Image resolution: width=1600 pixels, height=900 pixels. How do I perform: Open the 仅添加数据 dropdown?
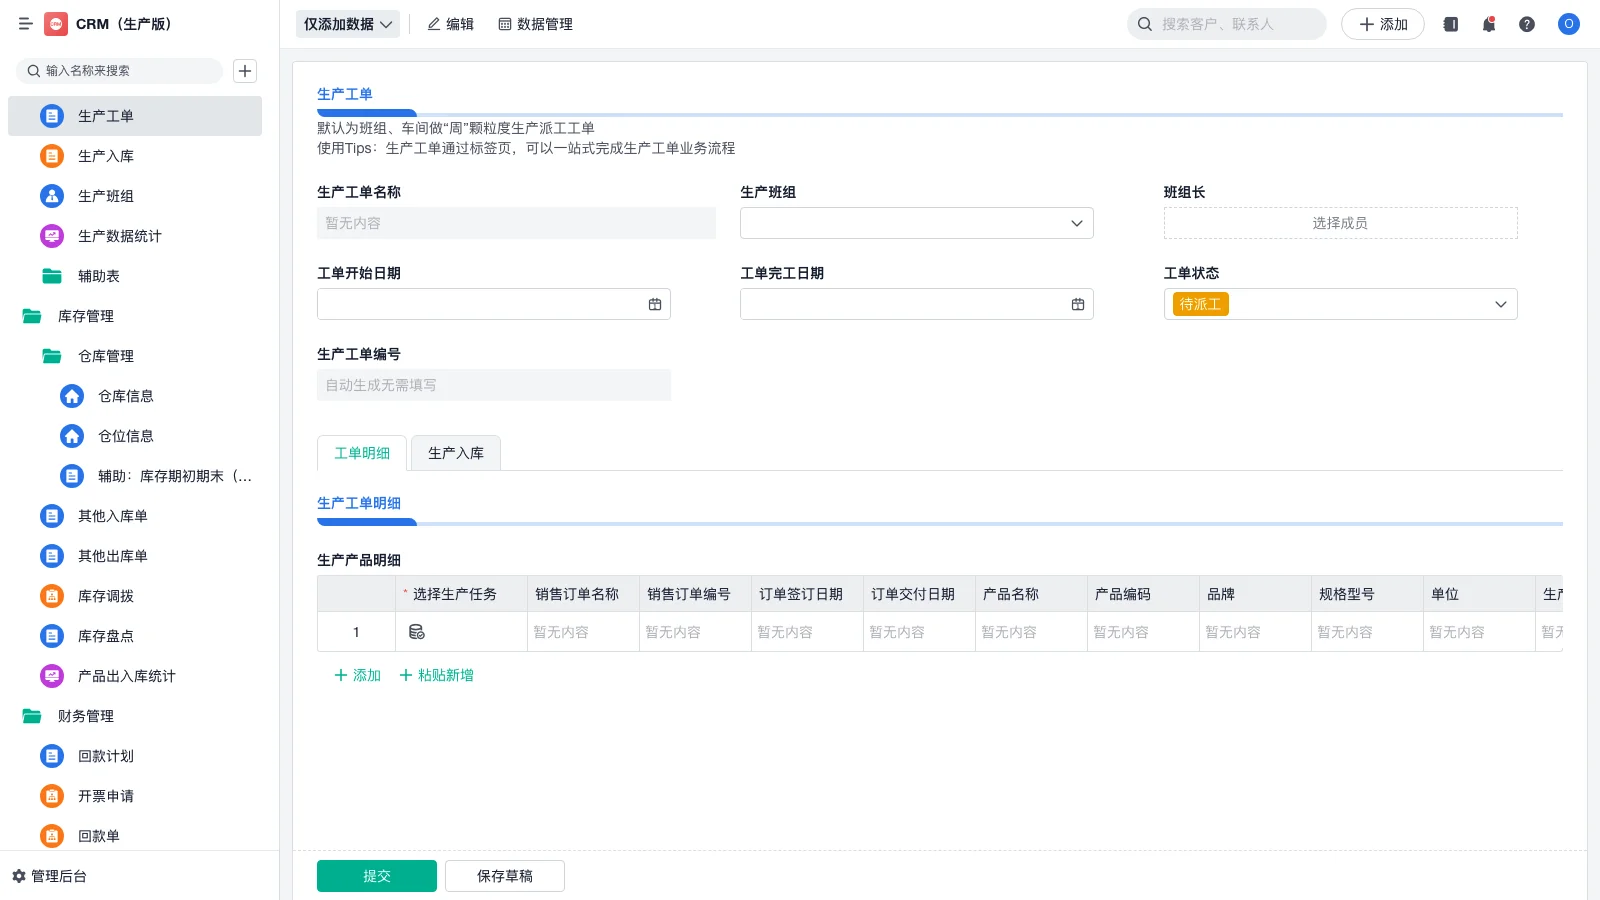[347, 23]
